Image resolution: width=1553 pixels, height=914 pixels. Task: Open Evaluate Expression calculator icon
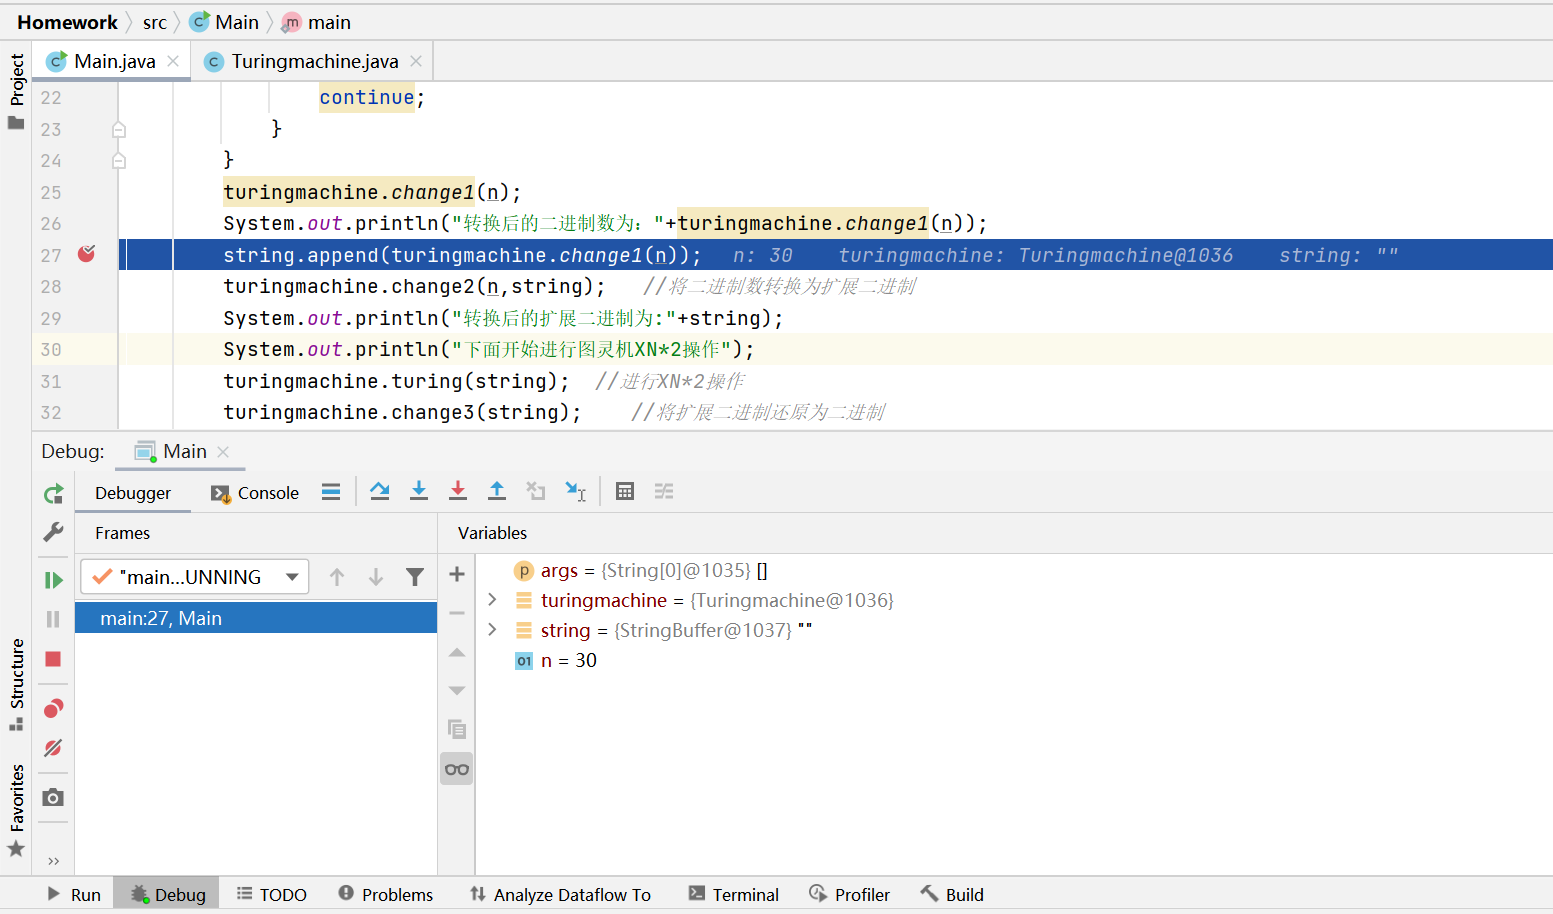click(x=625, y=491)
